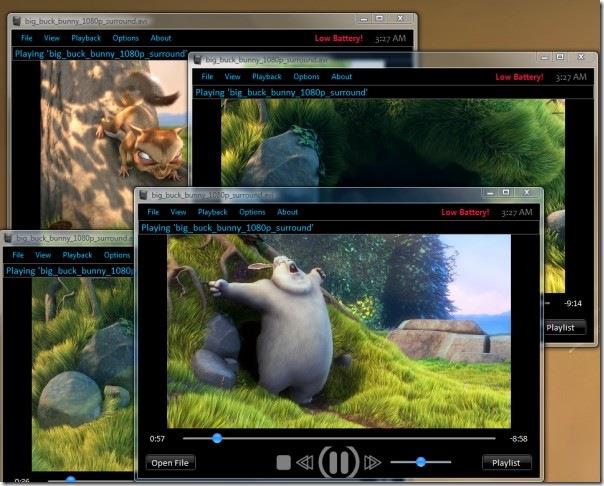Click the Low Battery! warning in the front window
This screenshot has height=486, width=604.
point(465,212)
